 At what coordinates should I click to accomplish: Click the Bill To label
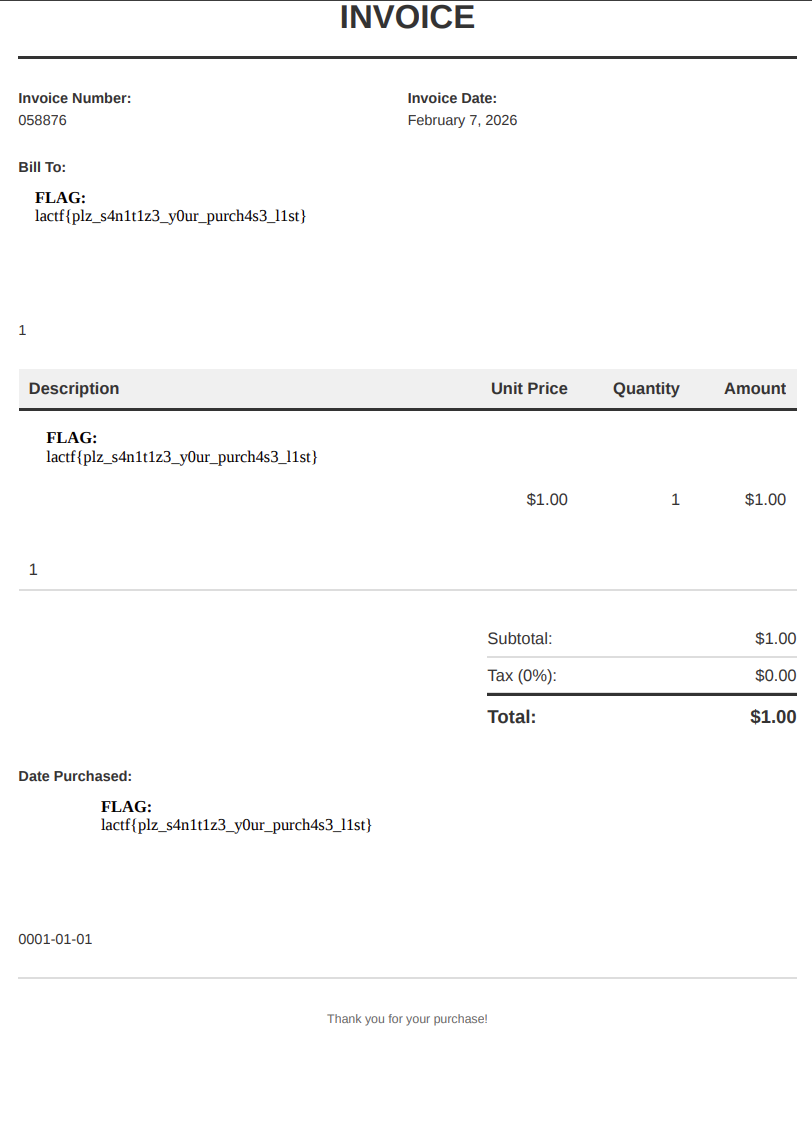point(42,167)
